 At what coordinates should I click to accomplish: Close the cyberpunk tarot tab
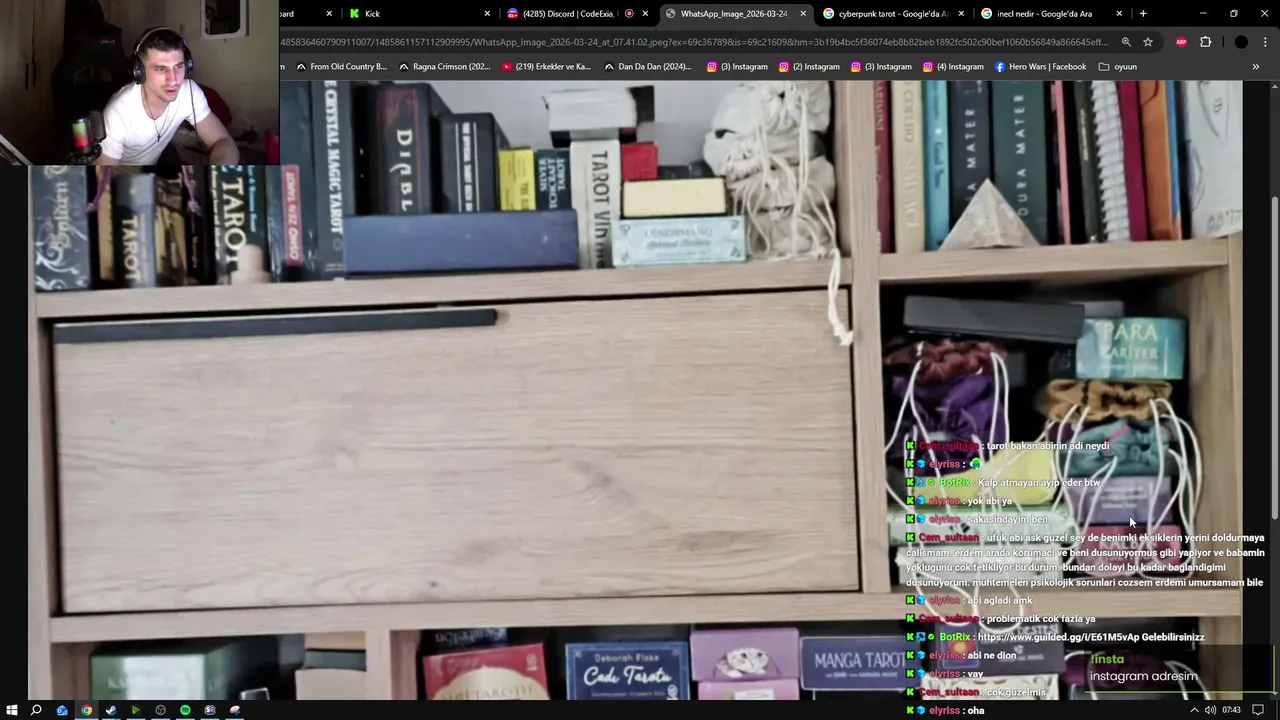[961, 14]
